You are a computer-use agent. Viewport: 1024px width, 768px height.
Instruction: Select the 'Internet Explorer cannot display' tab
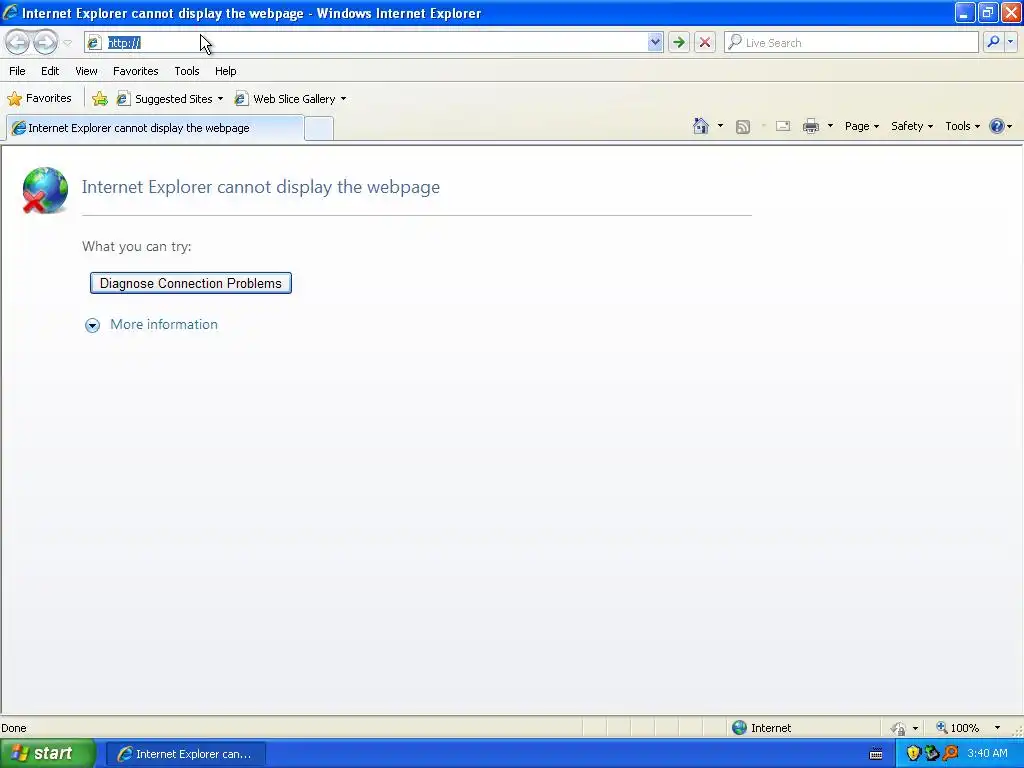click(x=155, y=128)
